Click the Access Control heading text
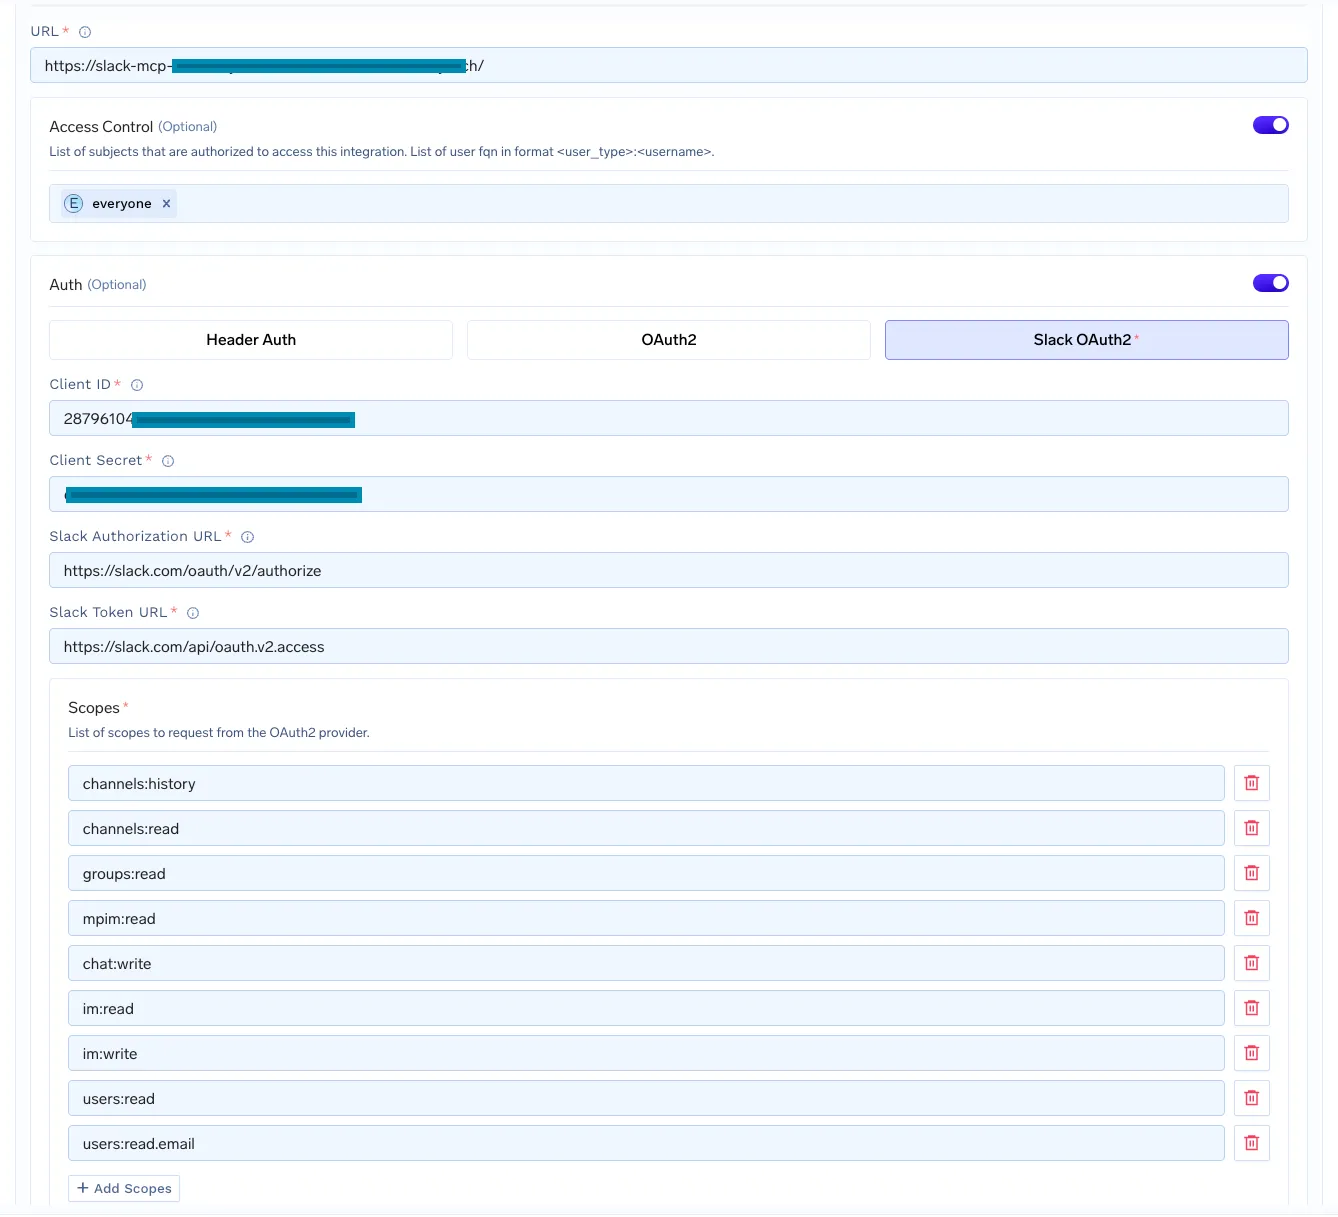 101,127
